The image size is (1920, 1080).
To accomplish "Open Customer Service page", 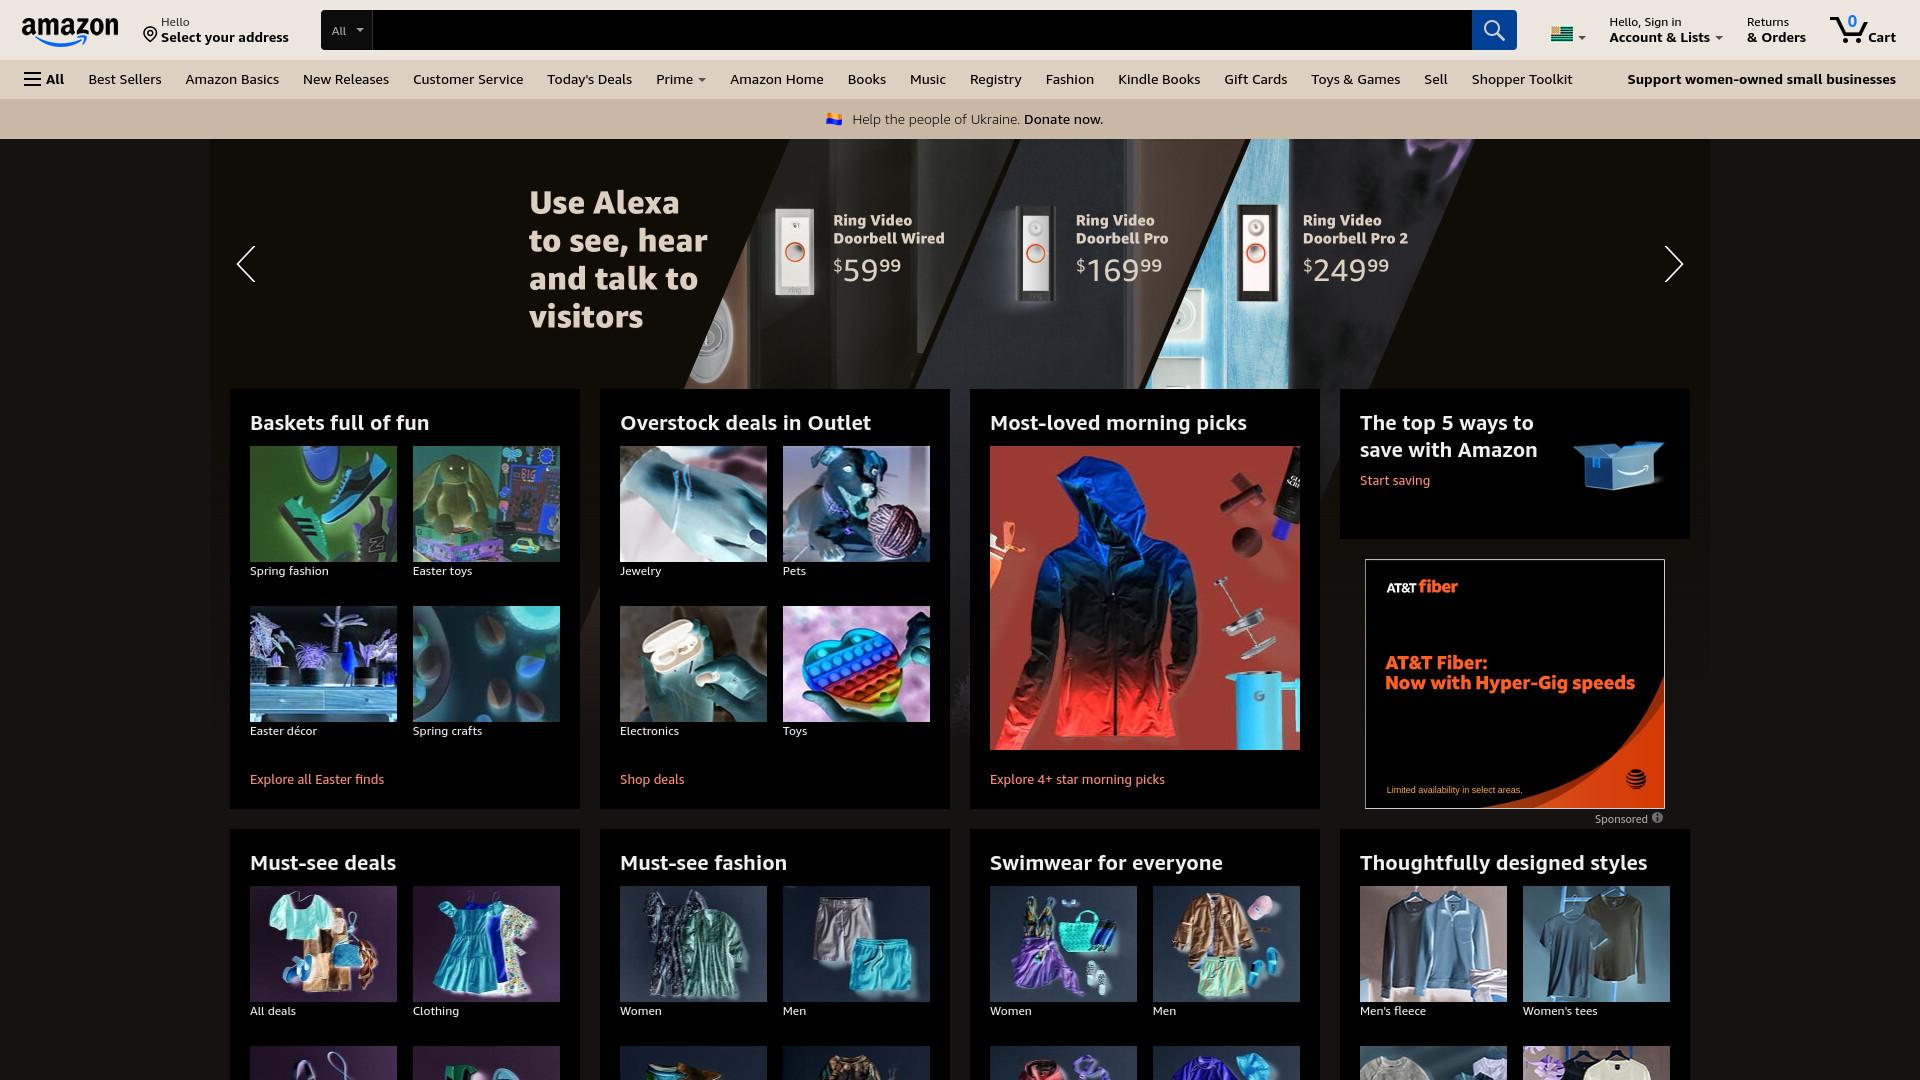I will tap(468, 79).
